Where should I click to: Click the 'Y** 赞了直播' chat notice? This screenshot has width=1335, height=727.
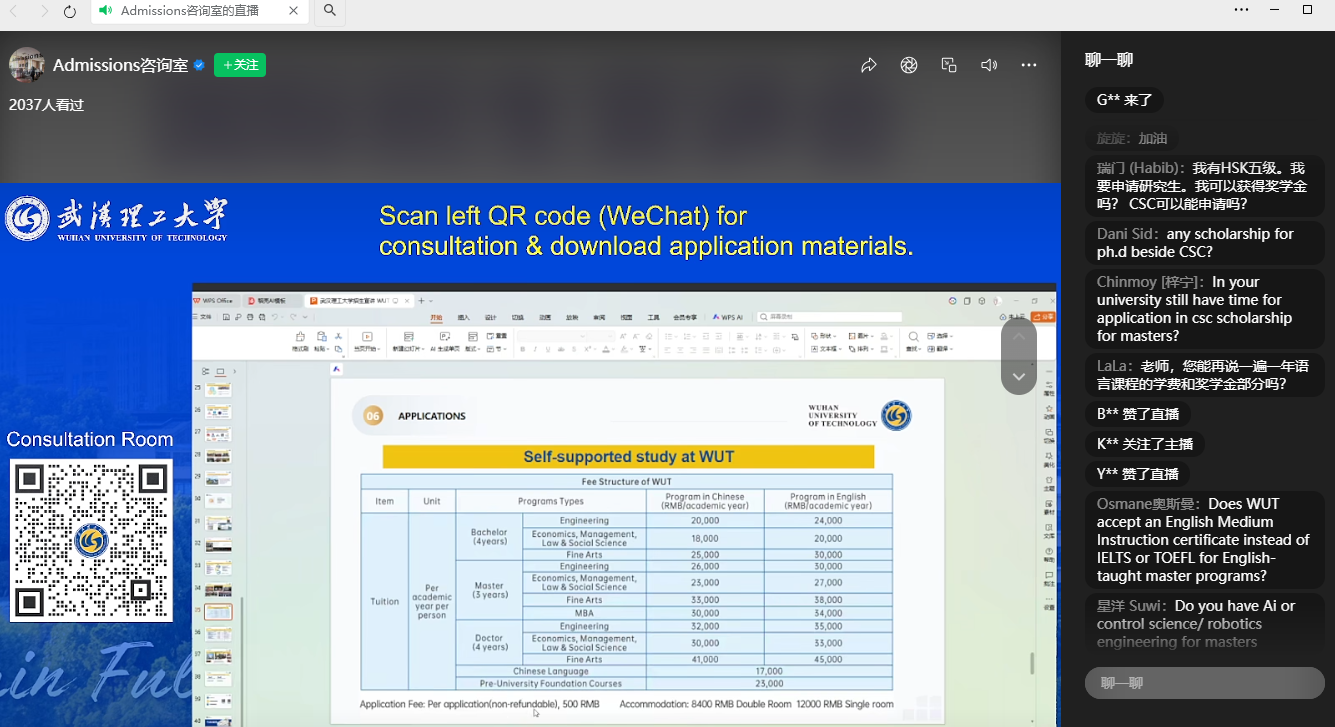click(x=1137, y=474)
